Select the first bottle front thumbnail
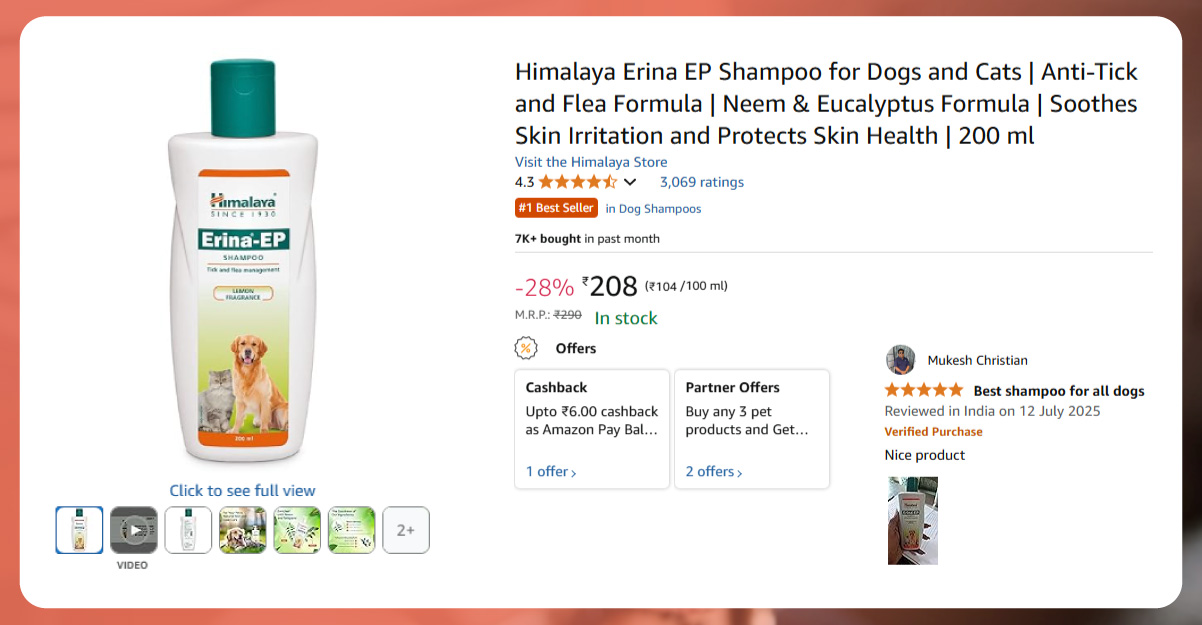1202x625 pixels. tap(79, 530)
